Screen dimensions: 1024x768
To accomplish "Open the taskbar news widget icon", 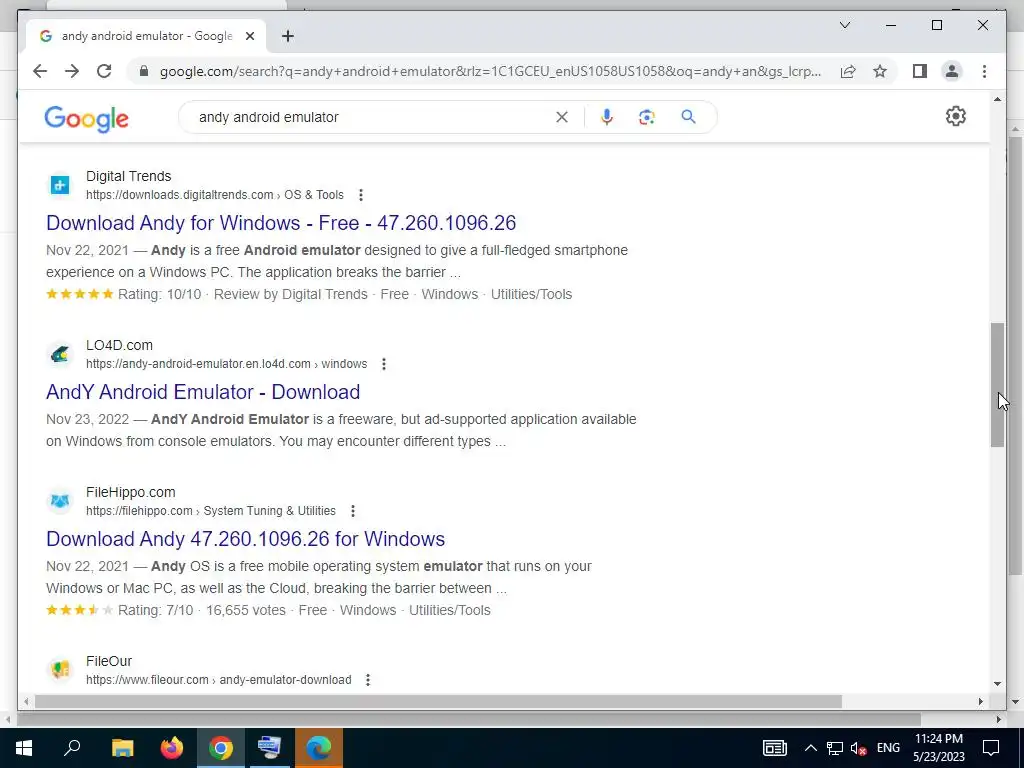I will tap(775, 748).
